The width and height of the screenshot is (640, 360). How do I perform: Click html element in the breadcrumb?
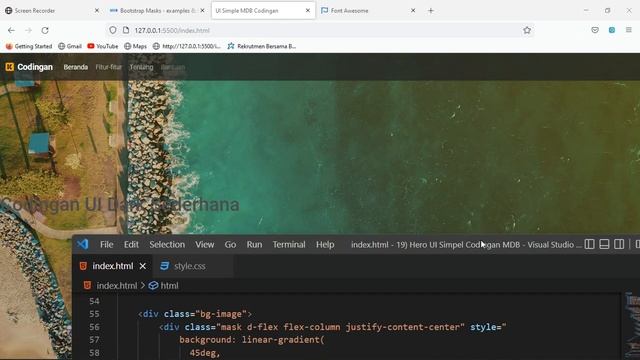point(169,286)
